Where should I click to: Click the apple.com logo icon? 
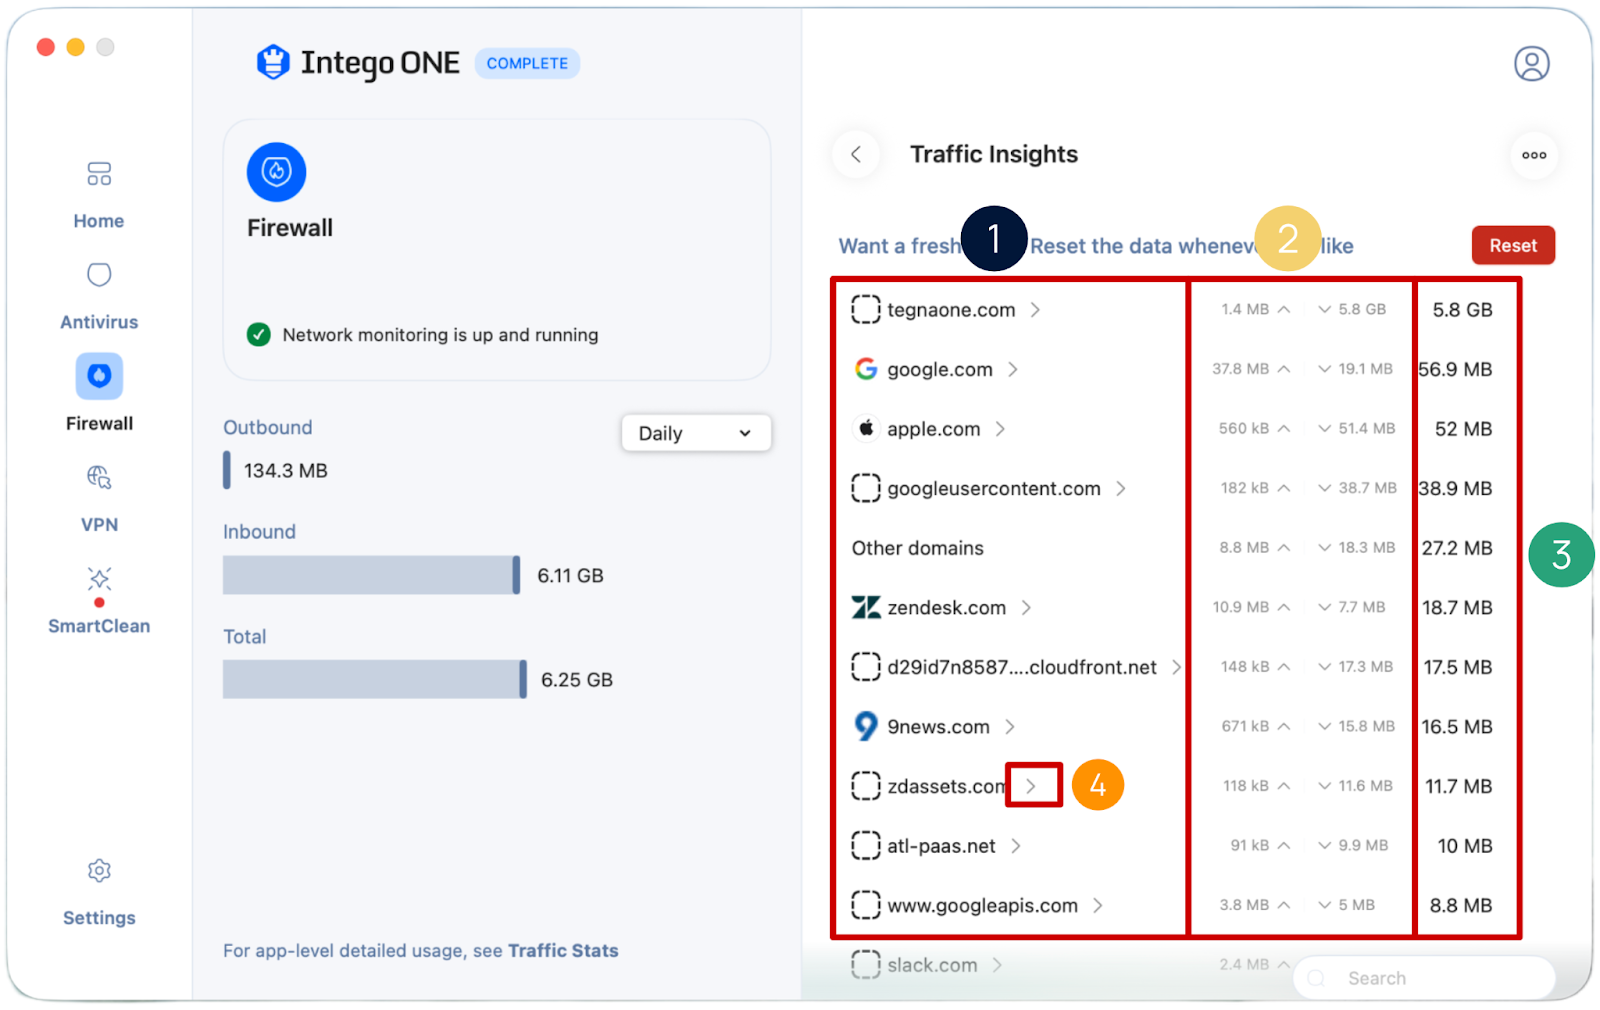coord(866,428)
